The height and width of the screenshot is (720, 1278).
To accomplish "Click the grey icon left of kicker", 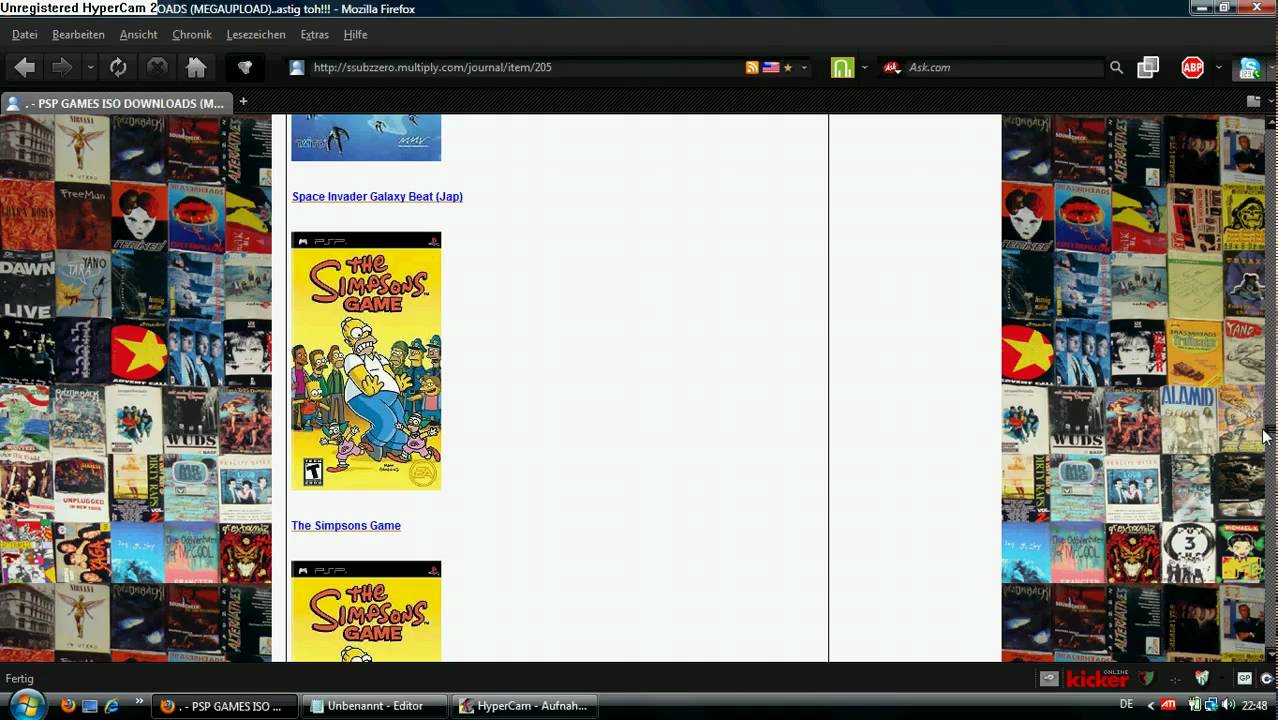I will [x=1048, y=678].
